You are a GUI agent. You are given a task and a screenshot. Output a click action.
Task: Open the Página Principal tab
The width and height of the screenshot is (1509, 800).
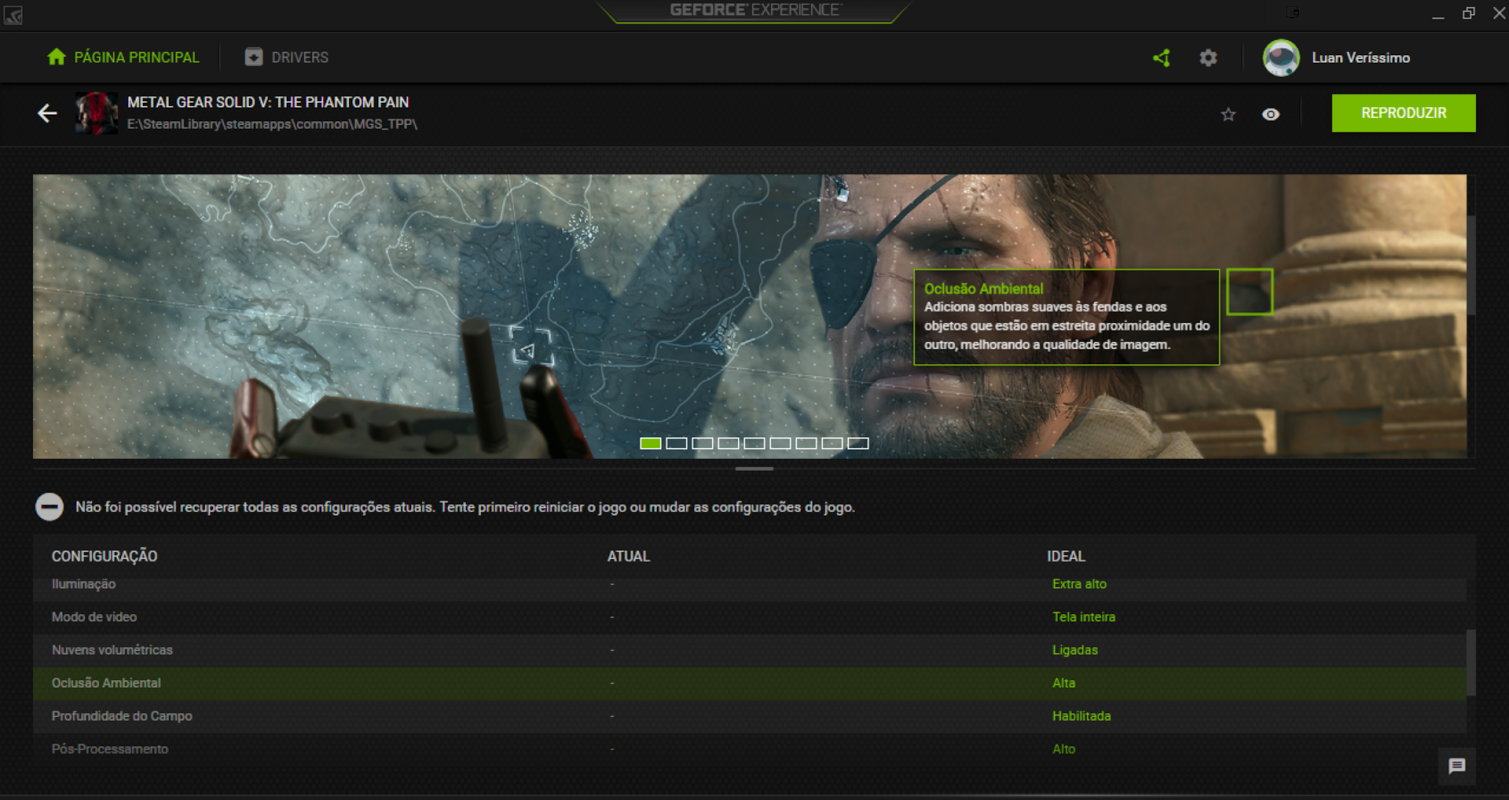123,57
